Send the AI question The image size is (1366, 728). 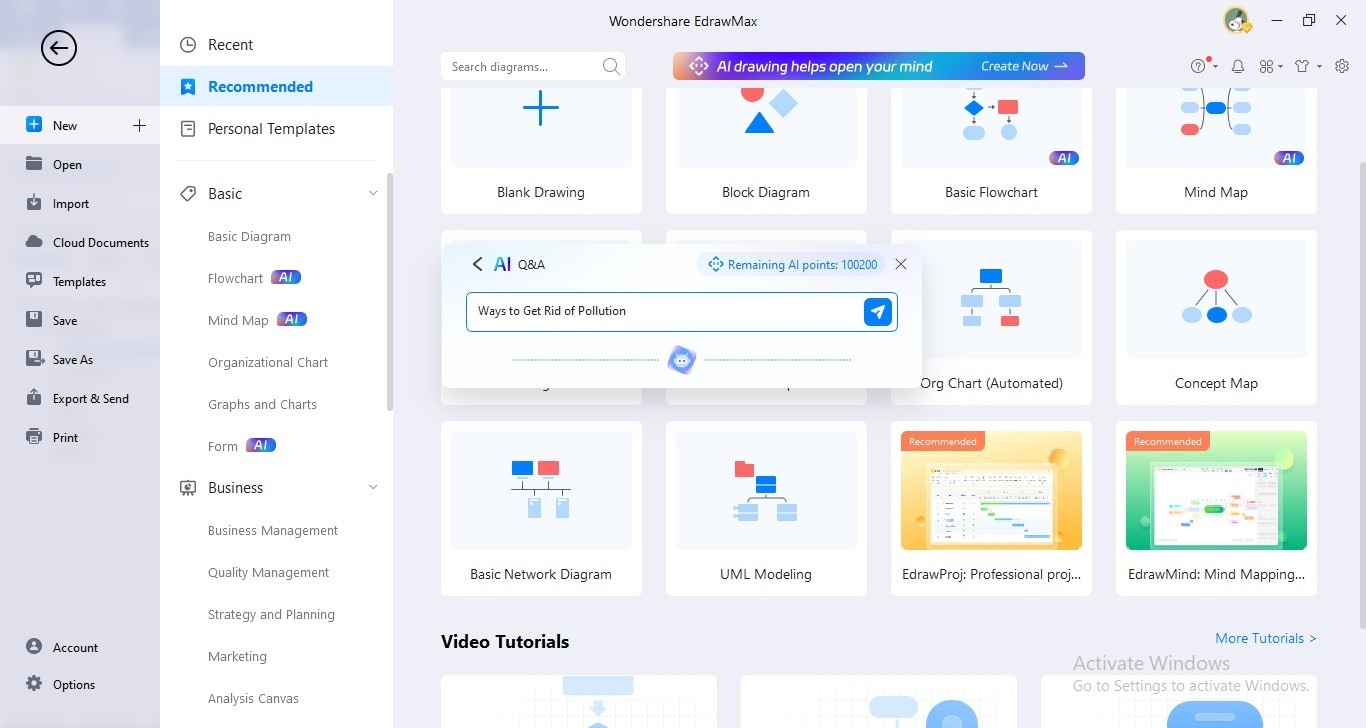877,312
